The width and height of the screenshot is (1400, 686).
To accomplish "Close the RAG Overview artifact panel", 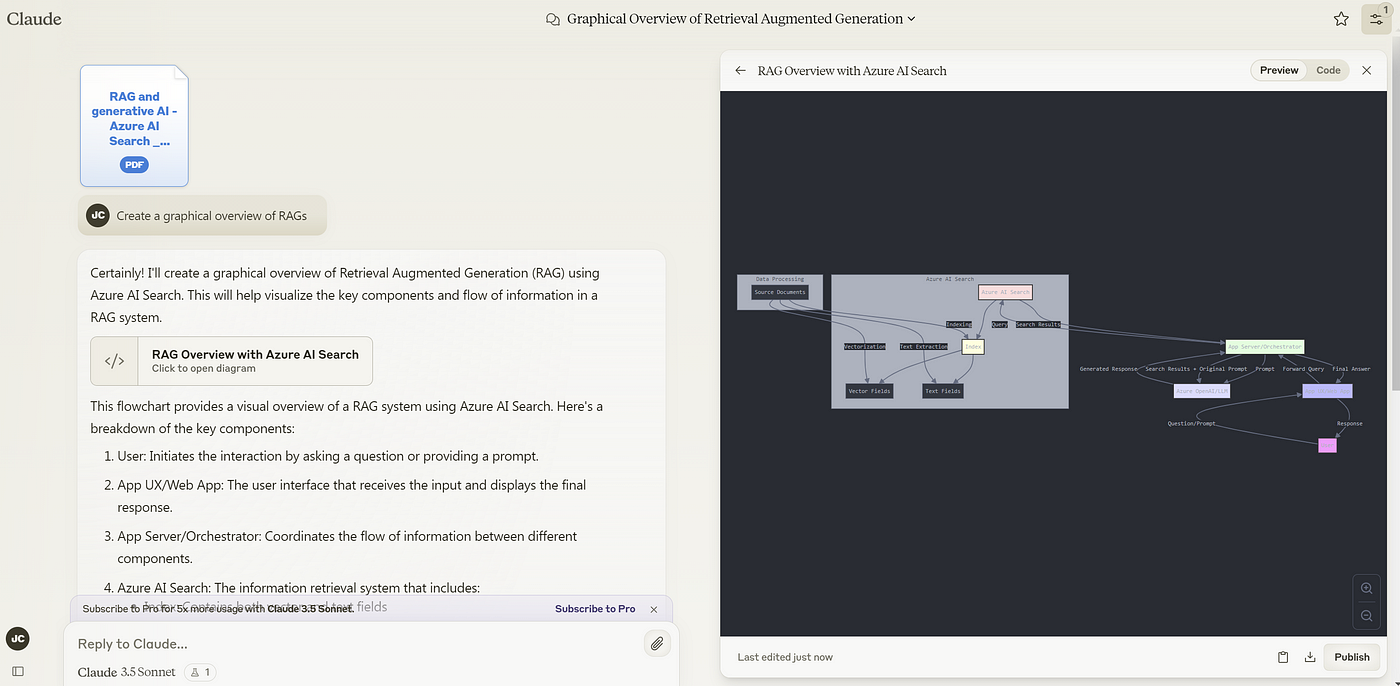I will click(1367, 71).
